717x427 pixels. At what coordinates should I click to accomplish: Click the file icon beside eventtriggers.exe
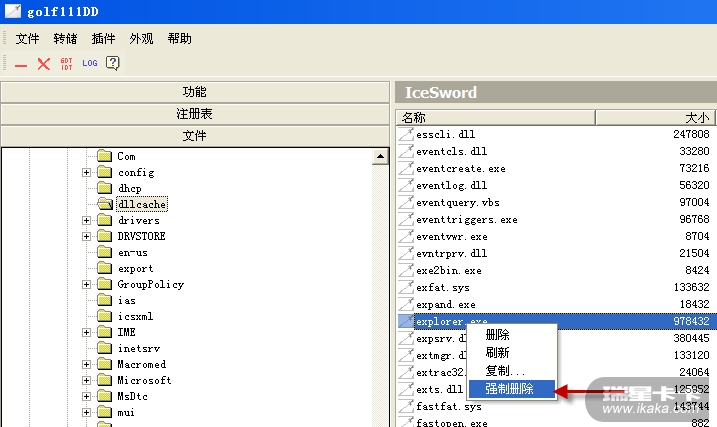pos(406,219)
